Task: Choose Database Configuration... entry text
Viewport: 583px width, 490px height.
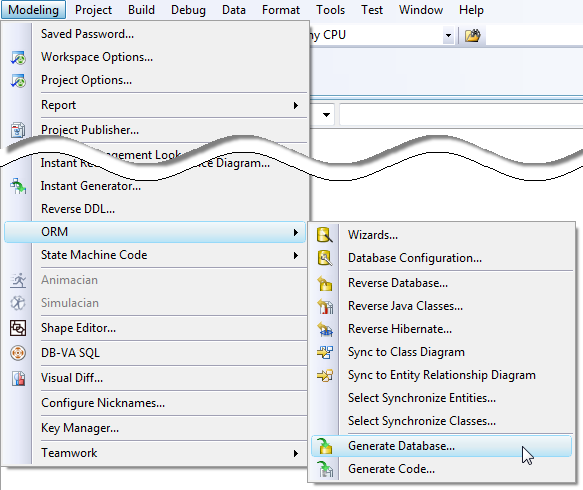Action: [x=415, y=258]
